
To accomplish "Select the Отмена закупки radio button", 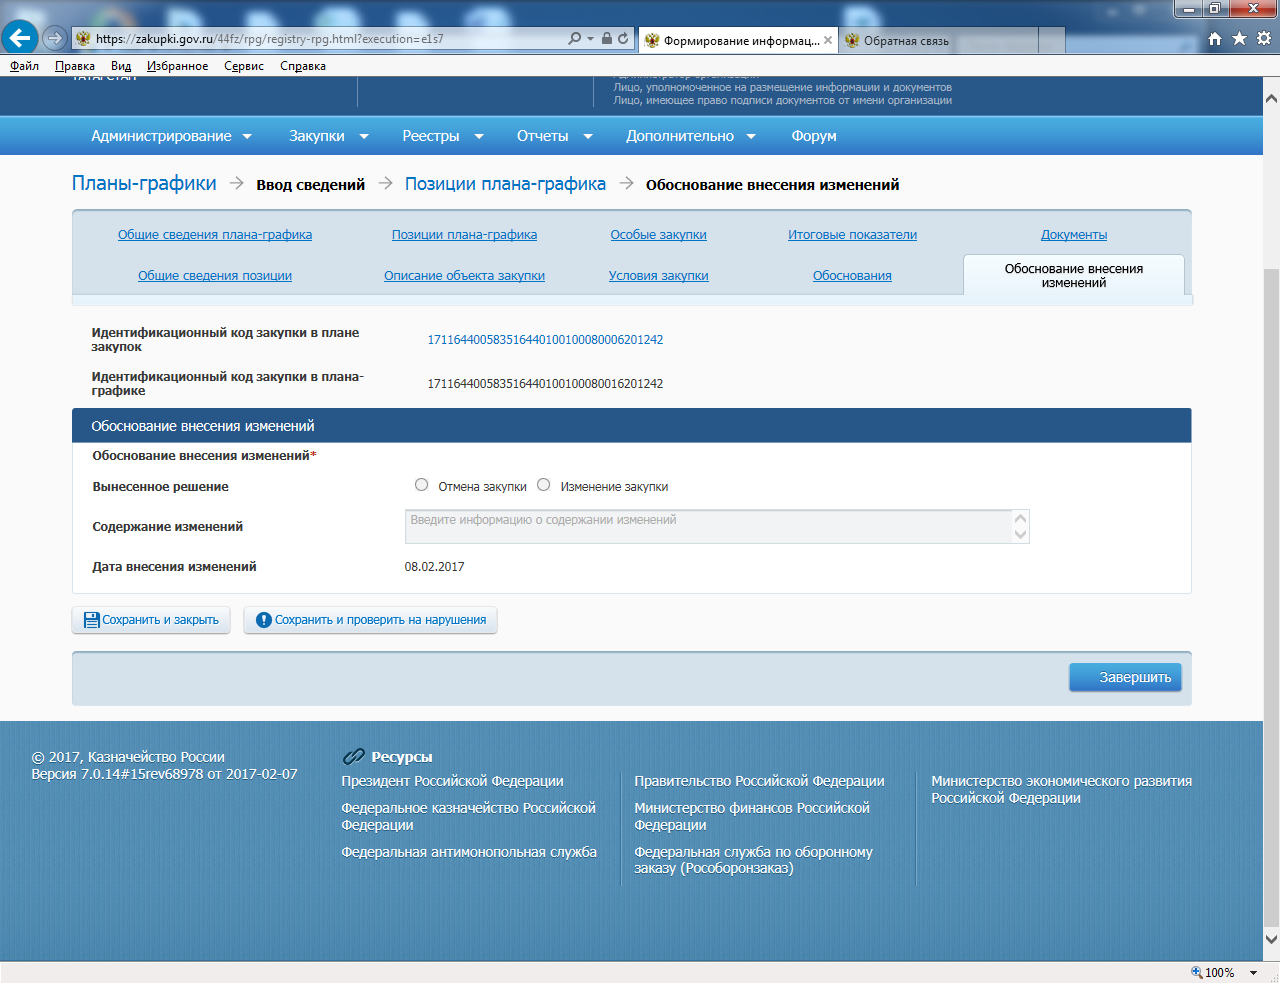I will click(x=422, y=485).
